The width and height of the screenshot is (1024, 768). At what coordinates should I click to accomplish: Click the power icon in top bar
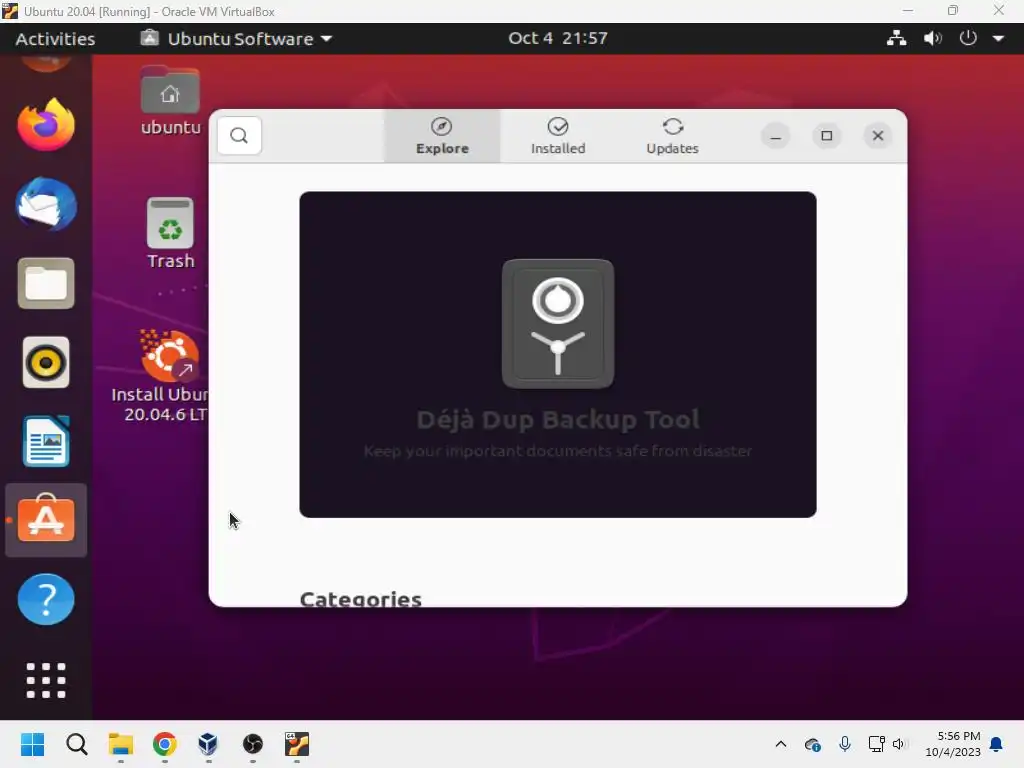(x=968, y=38)
